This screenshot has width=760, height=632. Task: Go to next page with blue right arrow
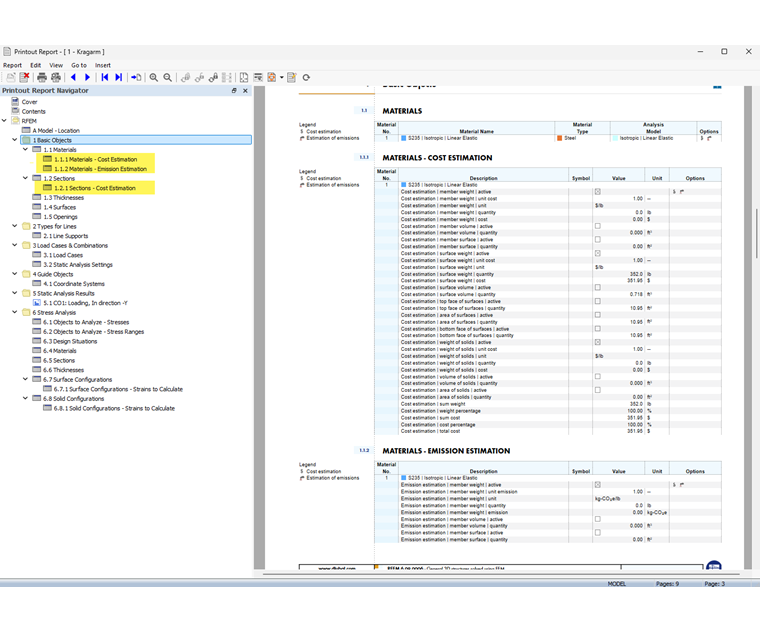tap(87, 78)
